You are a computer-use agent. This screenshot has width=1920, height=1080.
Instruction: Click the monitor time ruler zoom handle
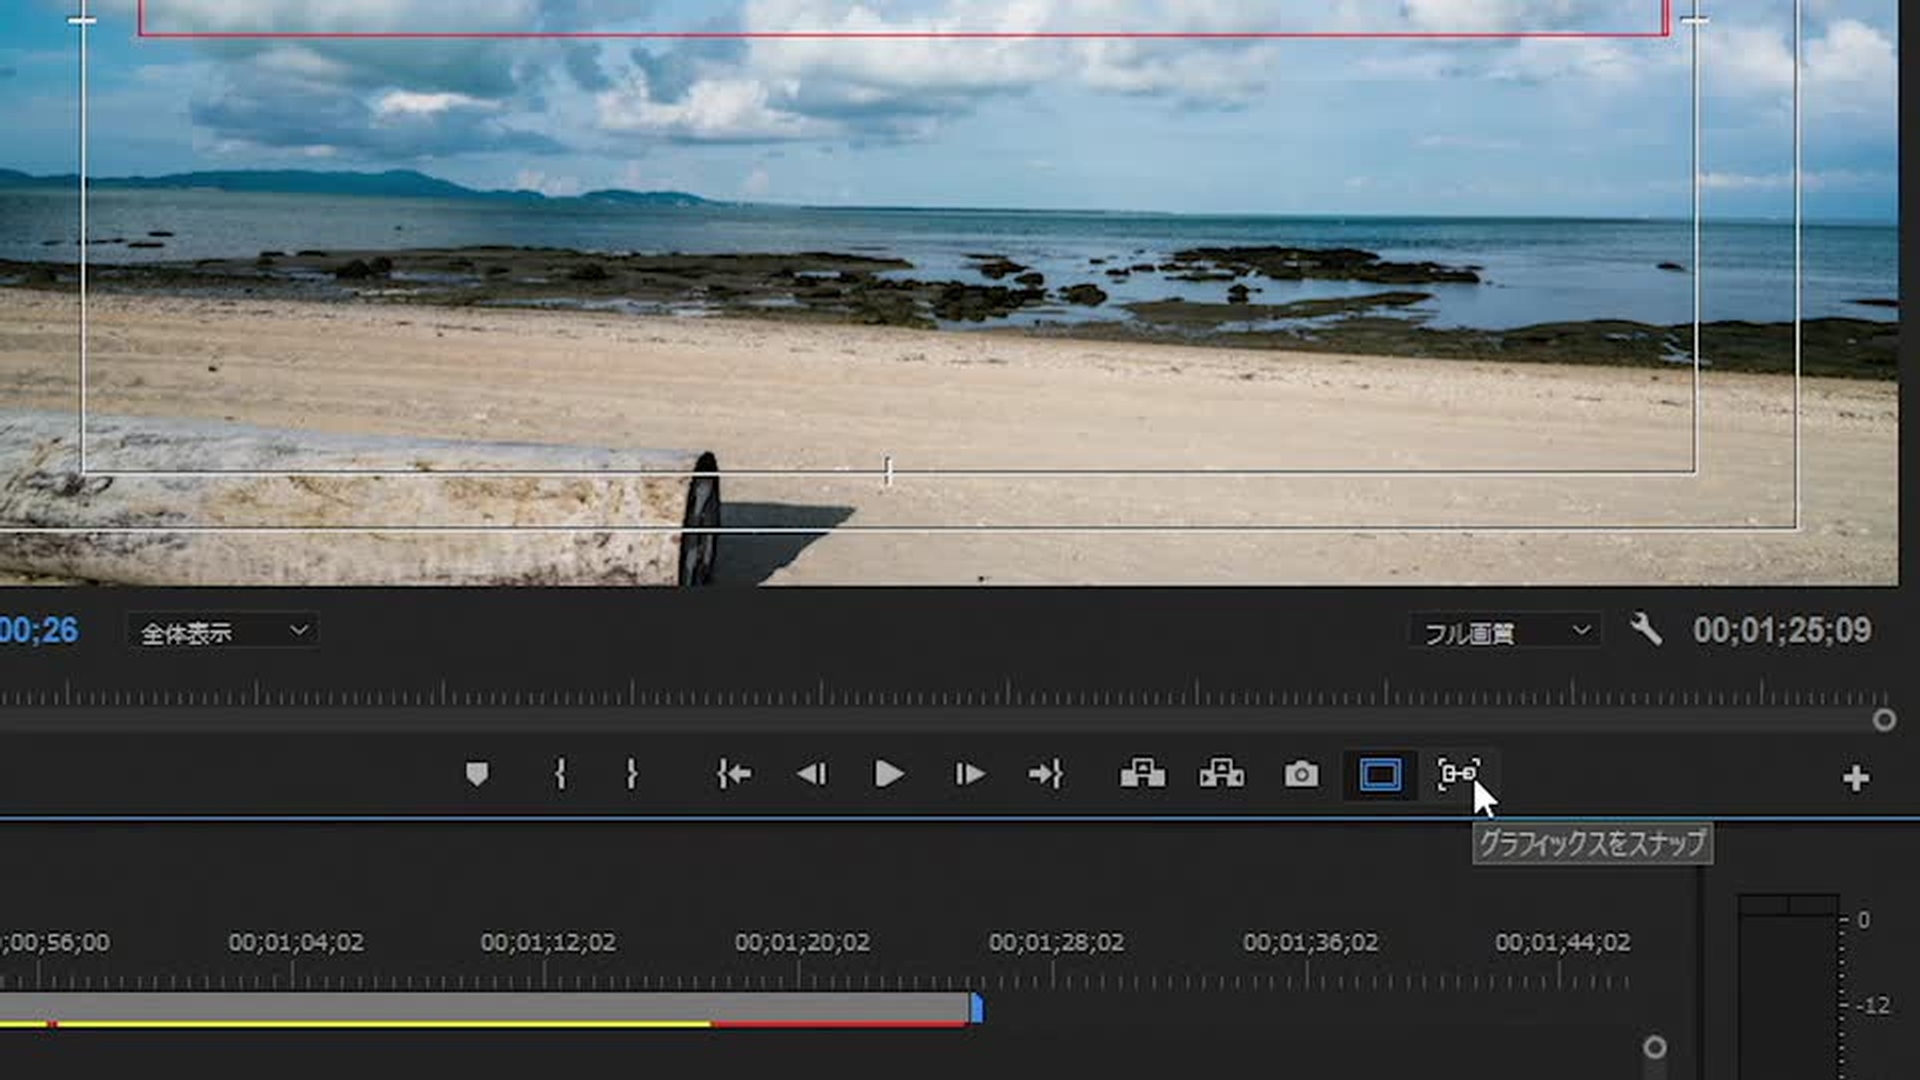point(1884,720)
